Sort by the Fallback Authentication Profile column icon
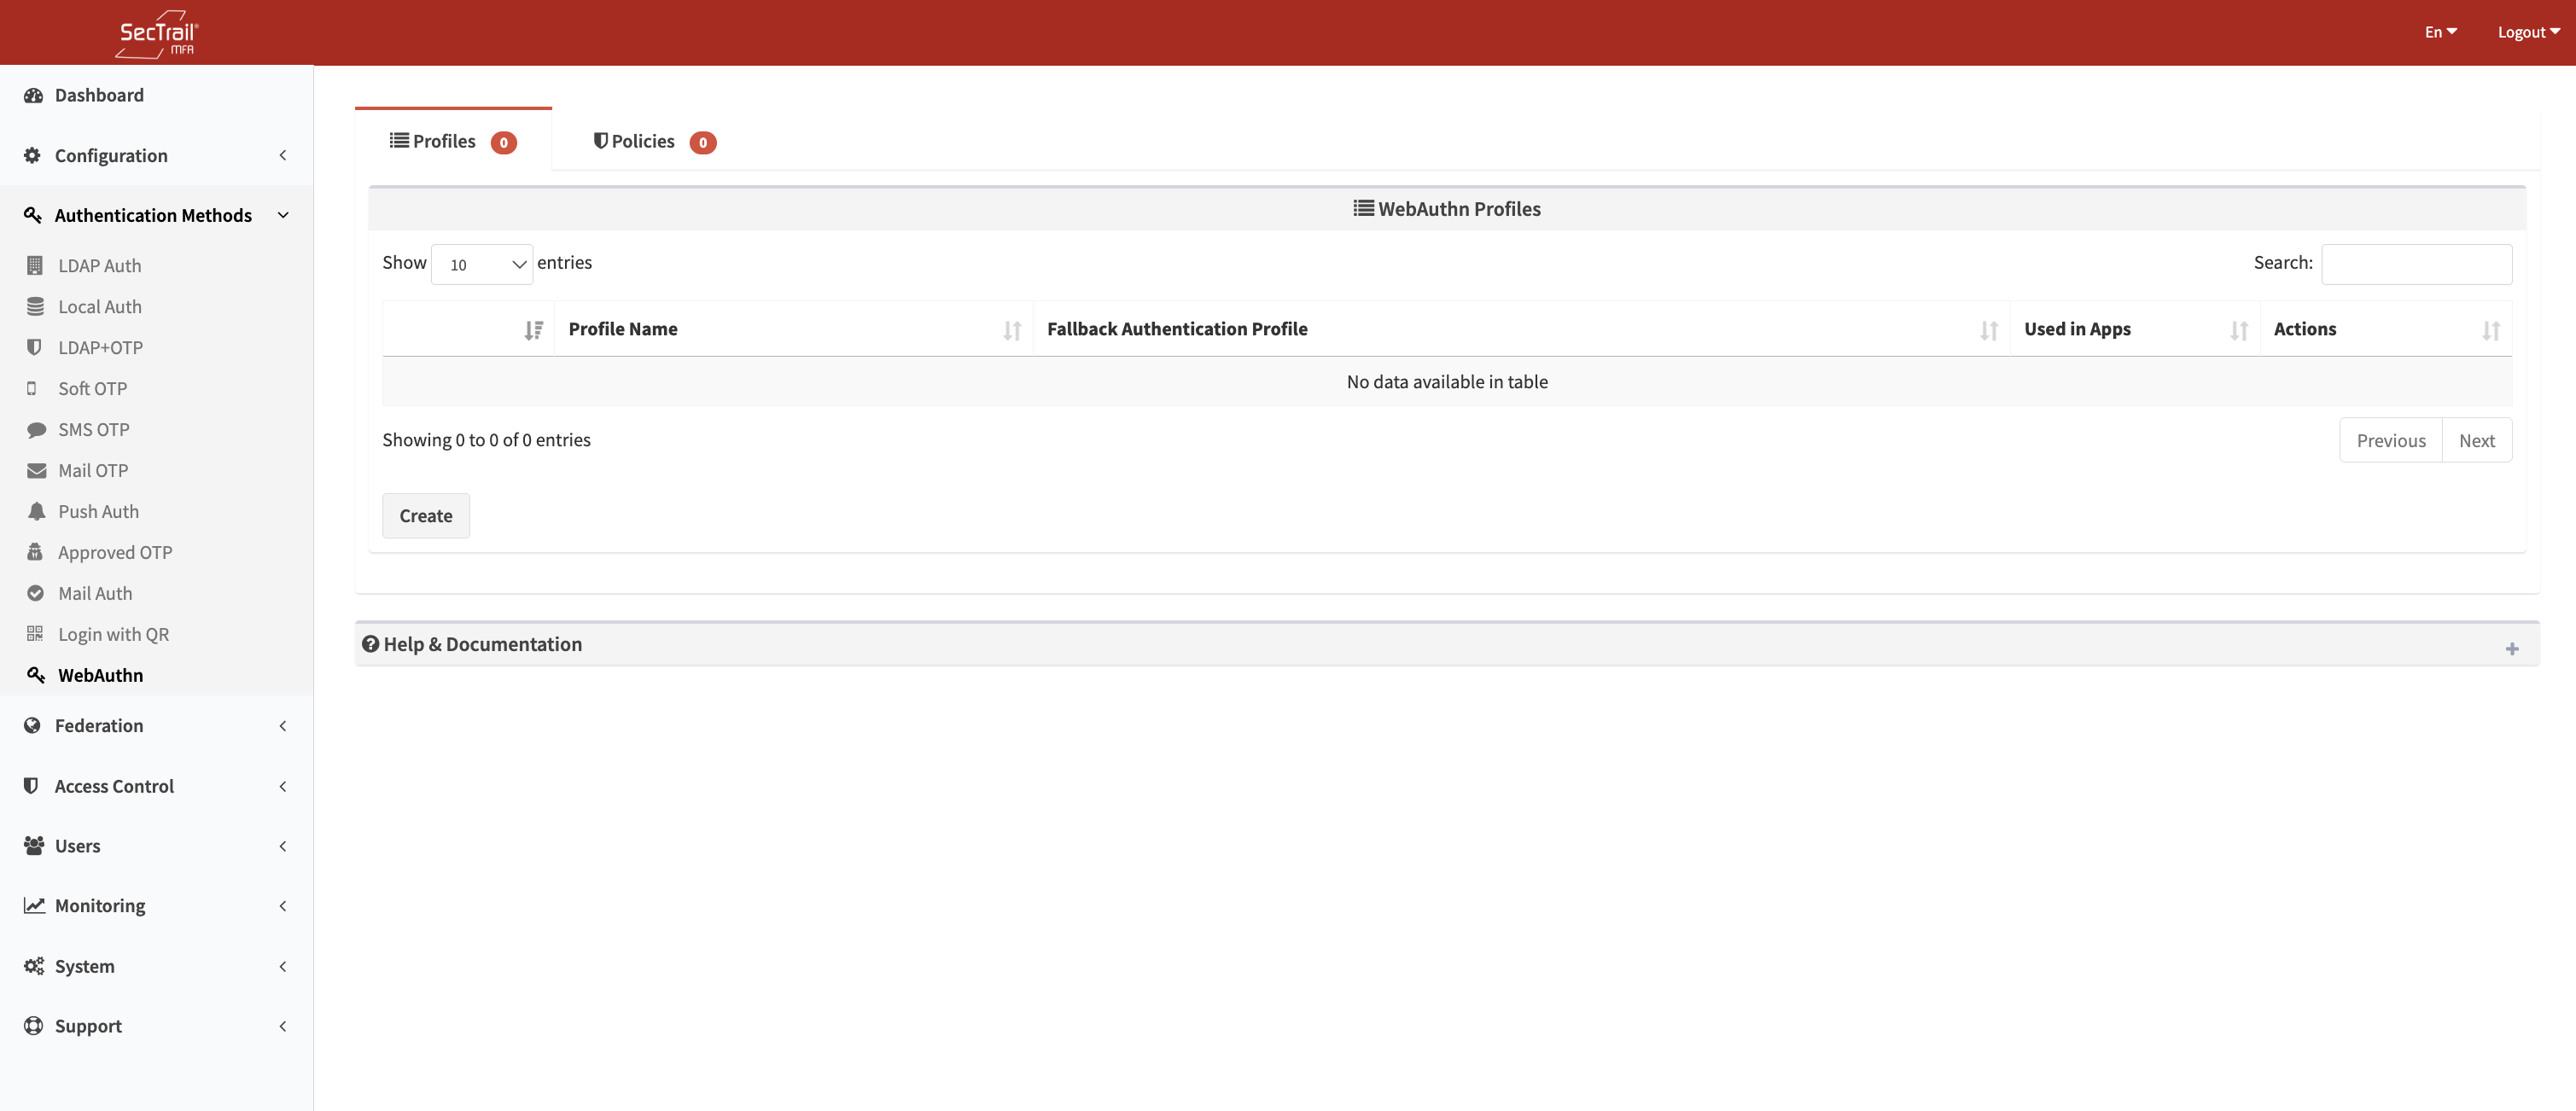2576x1111 pixels. click(x=1988, y=330)
